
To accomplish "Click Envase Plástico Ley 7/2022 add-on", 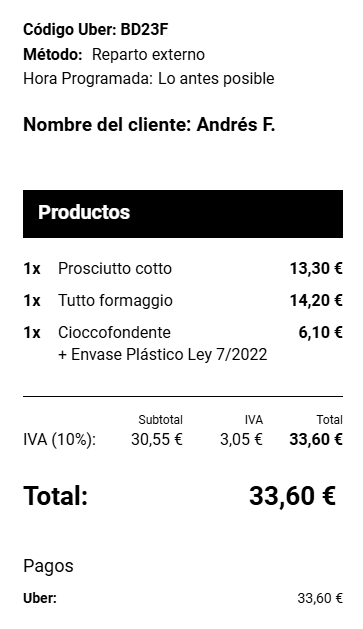I will coord(162,355).
